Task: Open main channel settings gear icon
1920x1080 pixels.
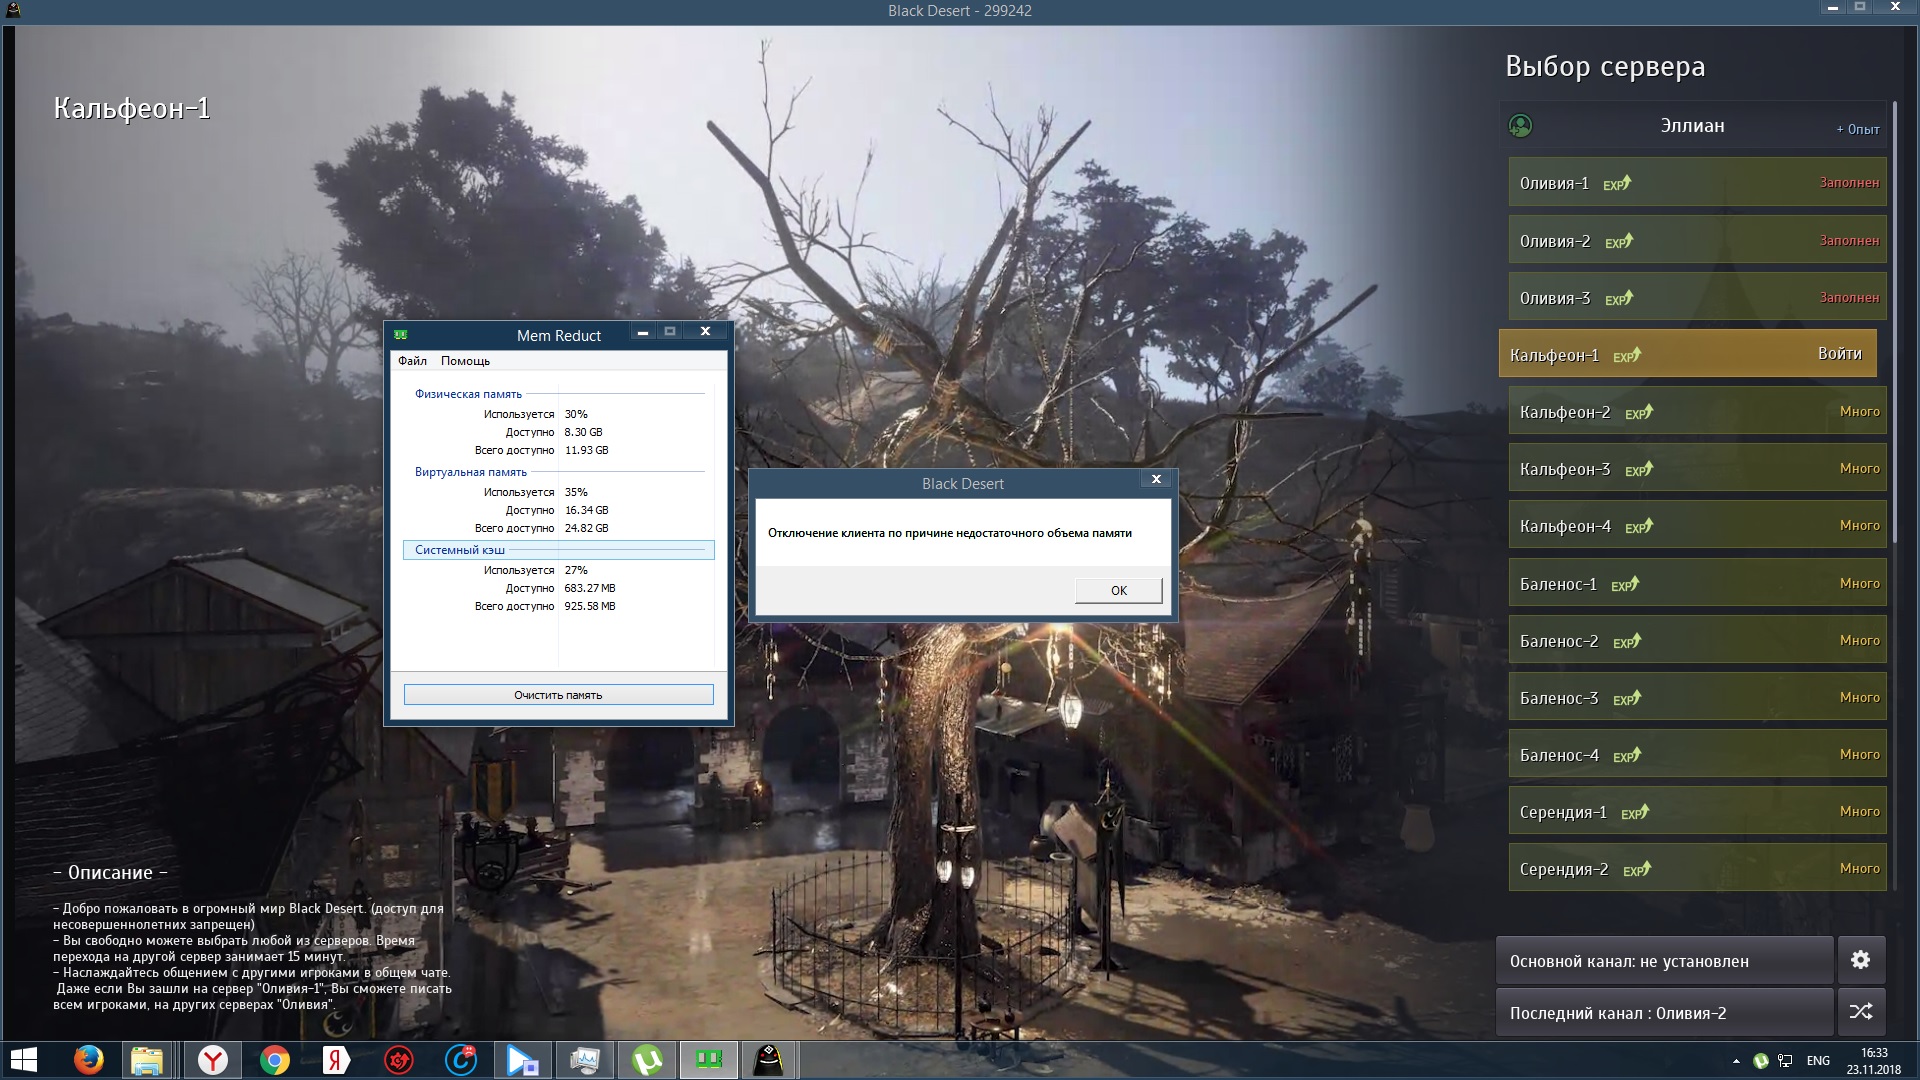Action: pos(1860,960)
